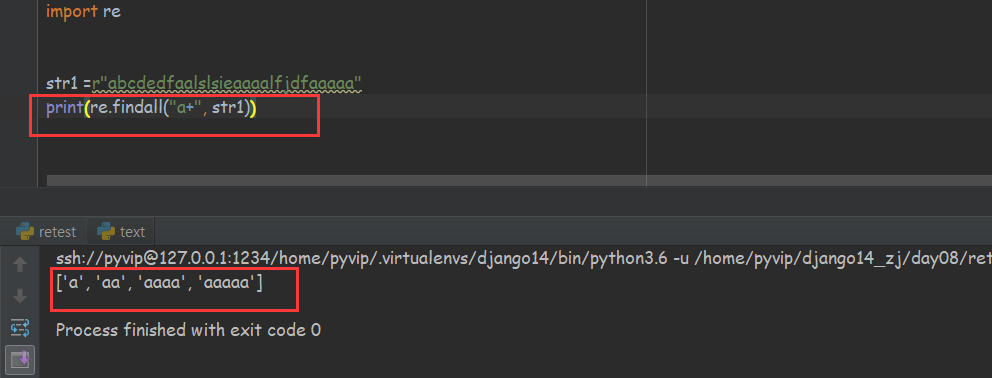
Task: Switch to the text run tab
Action: pos(121,232)
